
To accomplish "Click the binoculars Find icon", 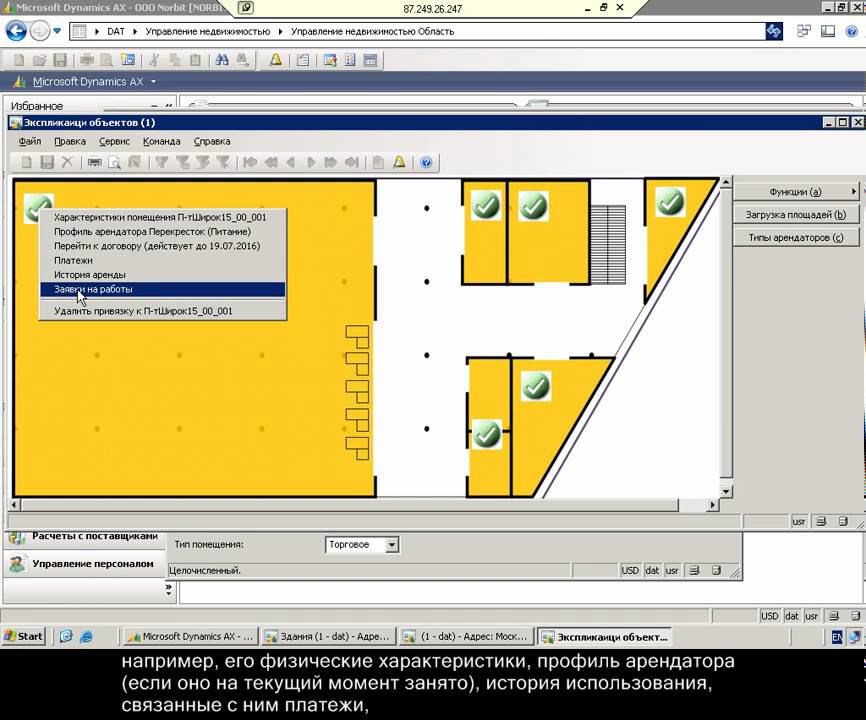I will click(222, 60).
